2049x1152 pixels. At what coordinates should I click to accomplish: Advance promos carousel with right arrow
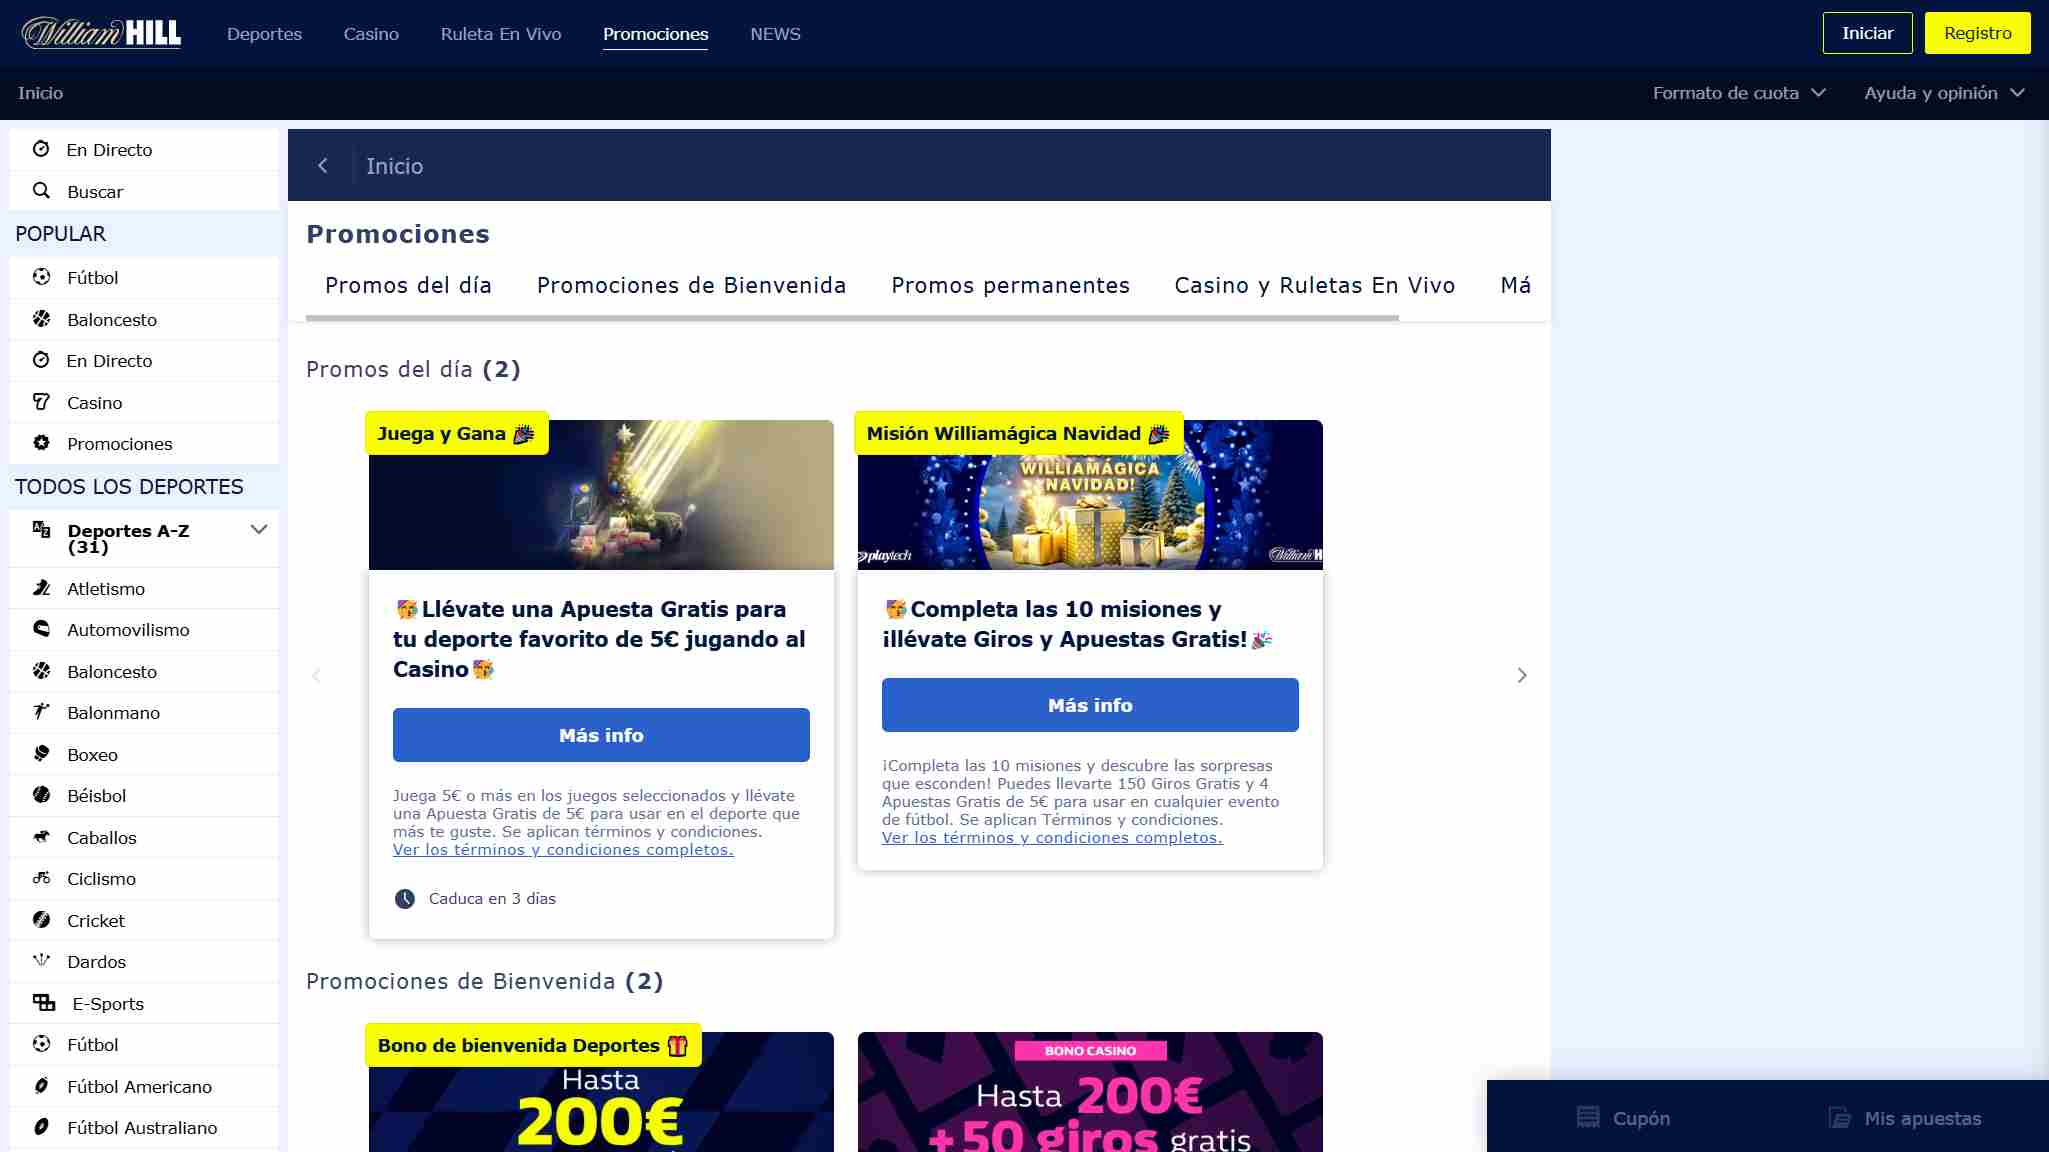(x=1522, y=675)
